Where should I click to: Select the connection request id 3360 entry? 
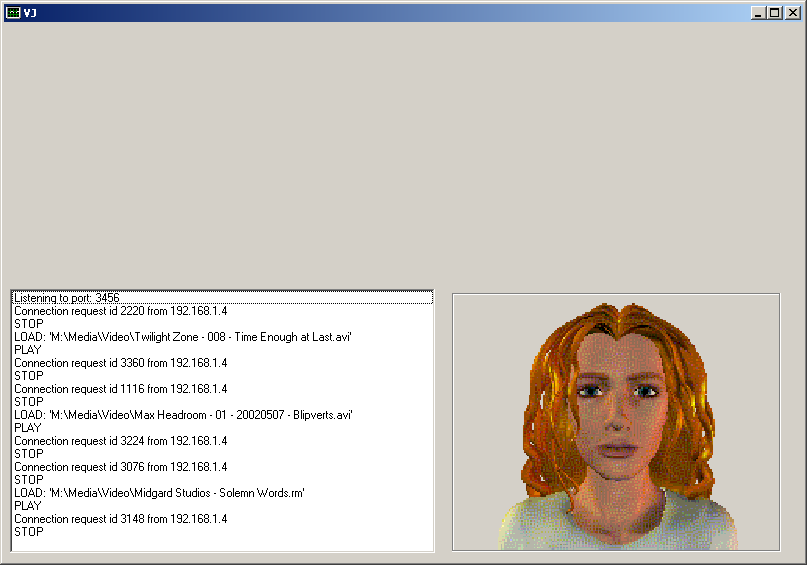120,363
